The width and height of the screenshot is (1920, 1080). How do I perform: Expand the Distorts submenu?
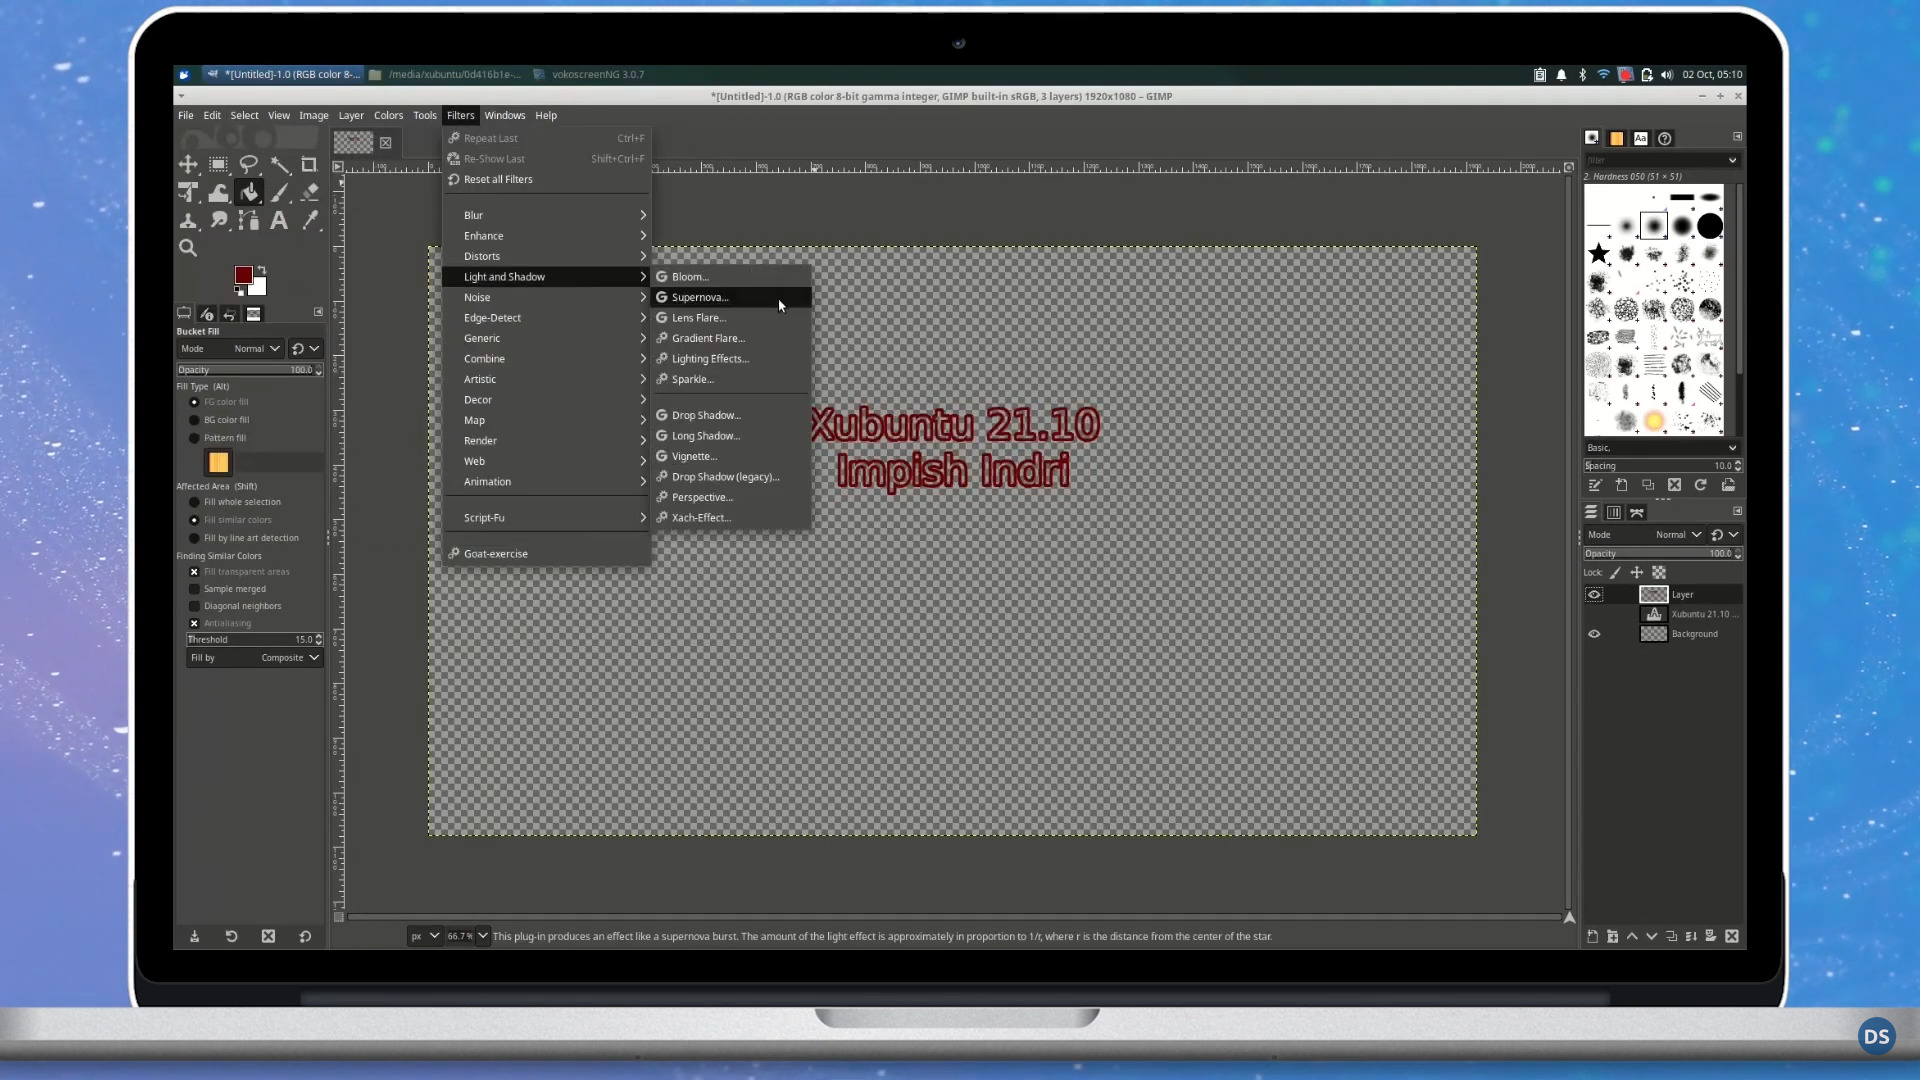coord(547,257)
